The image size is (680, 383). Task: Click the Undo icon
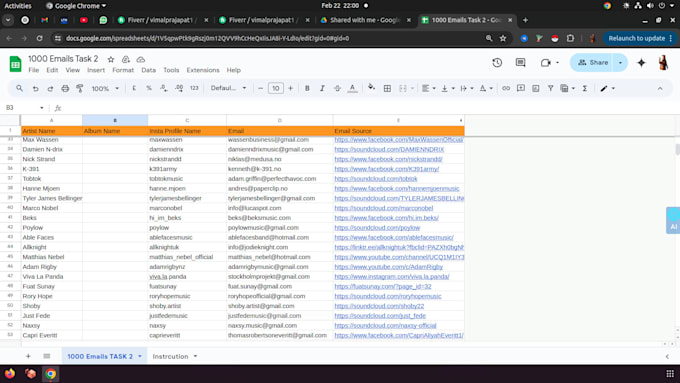tap(36, 88)
